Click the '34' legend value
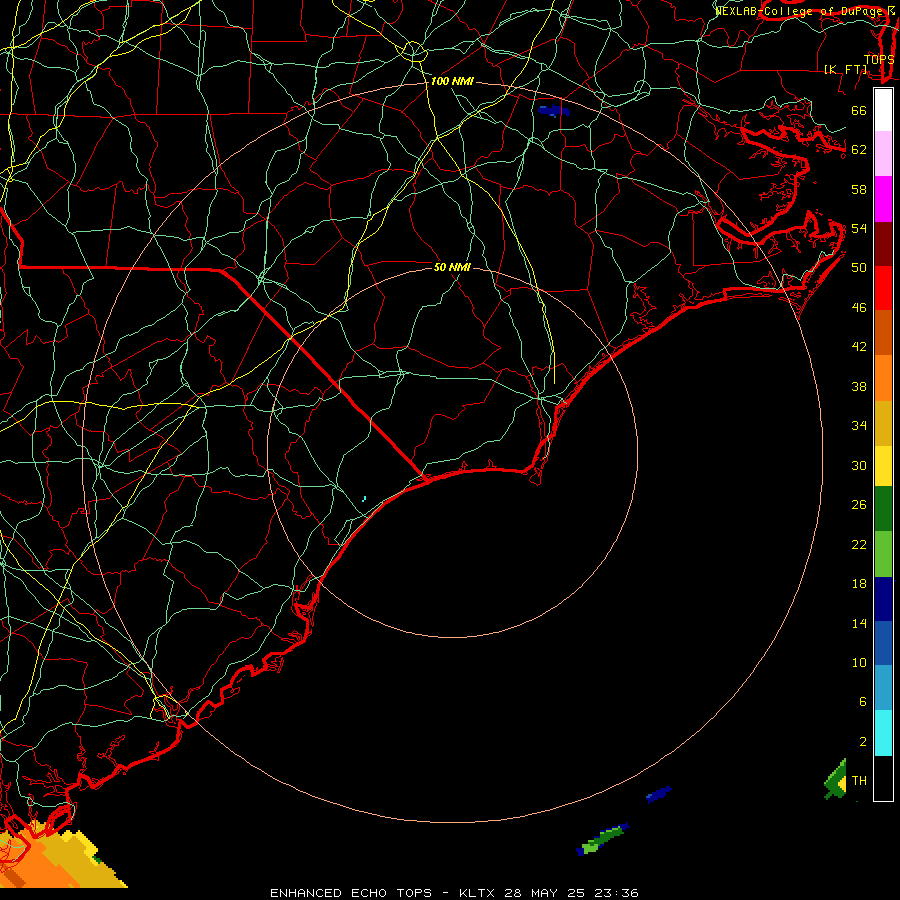This screenshot has width=900, height=900. click(859, 425)
